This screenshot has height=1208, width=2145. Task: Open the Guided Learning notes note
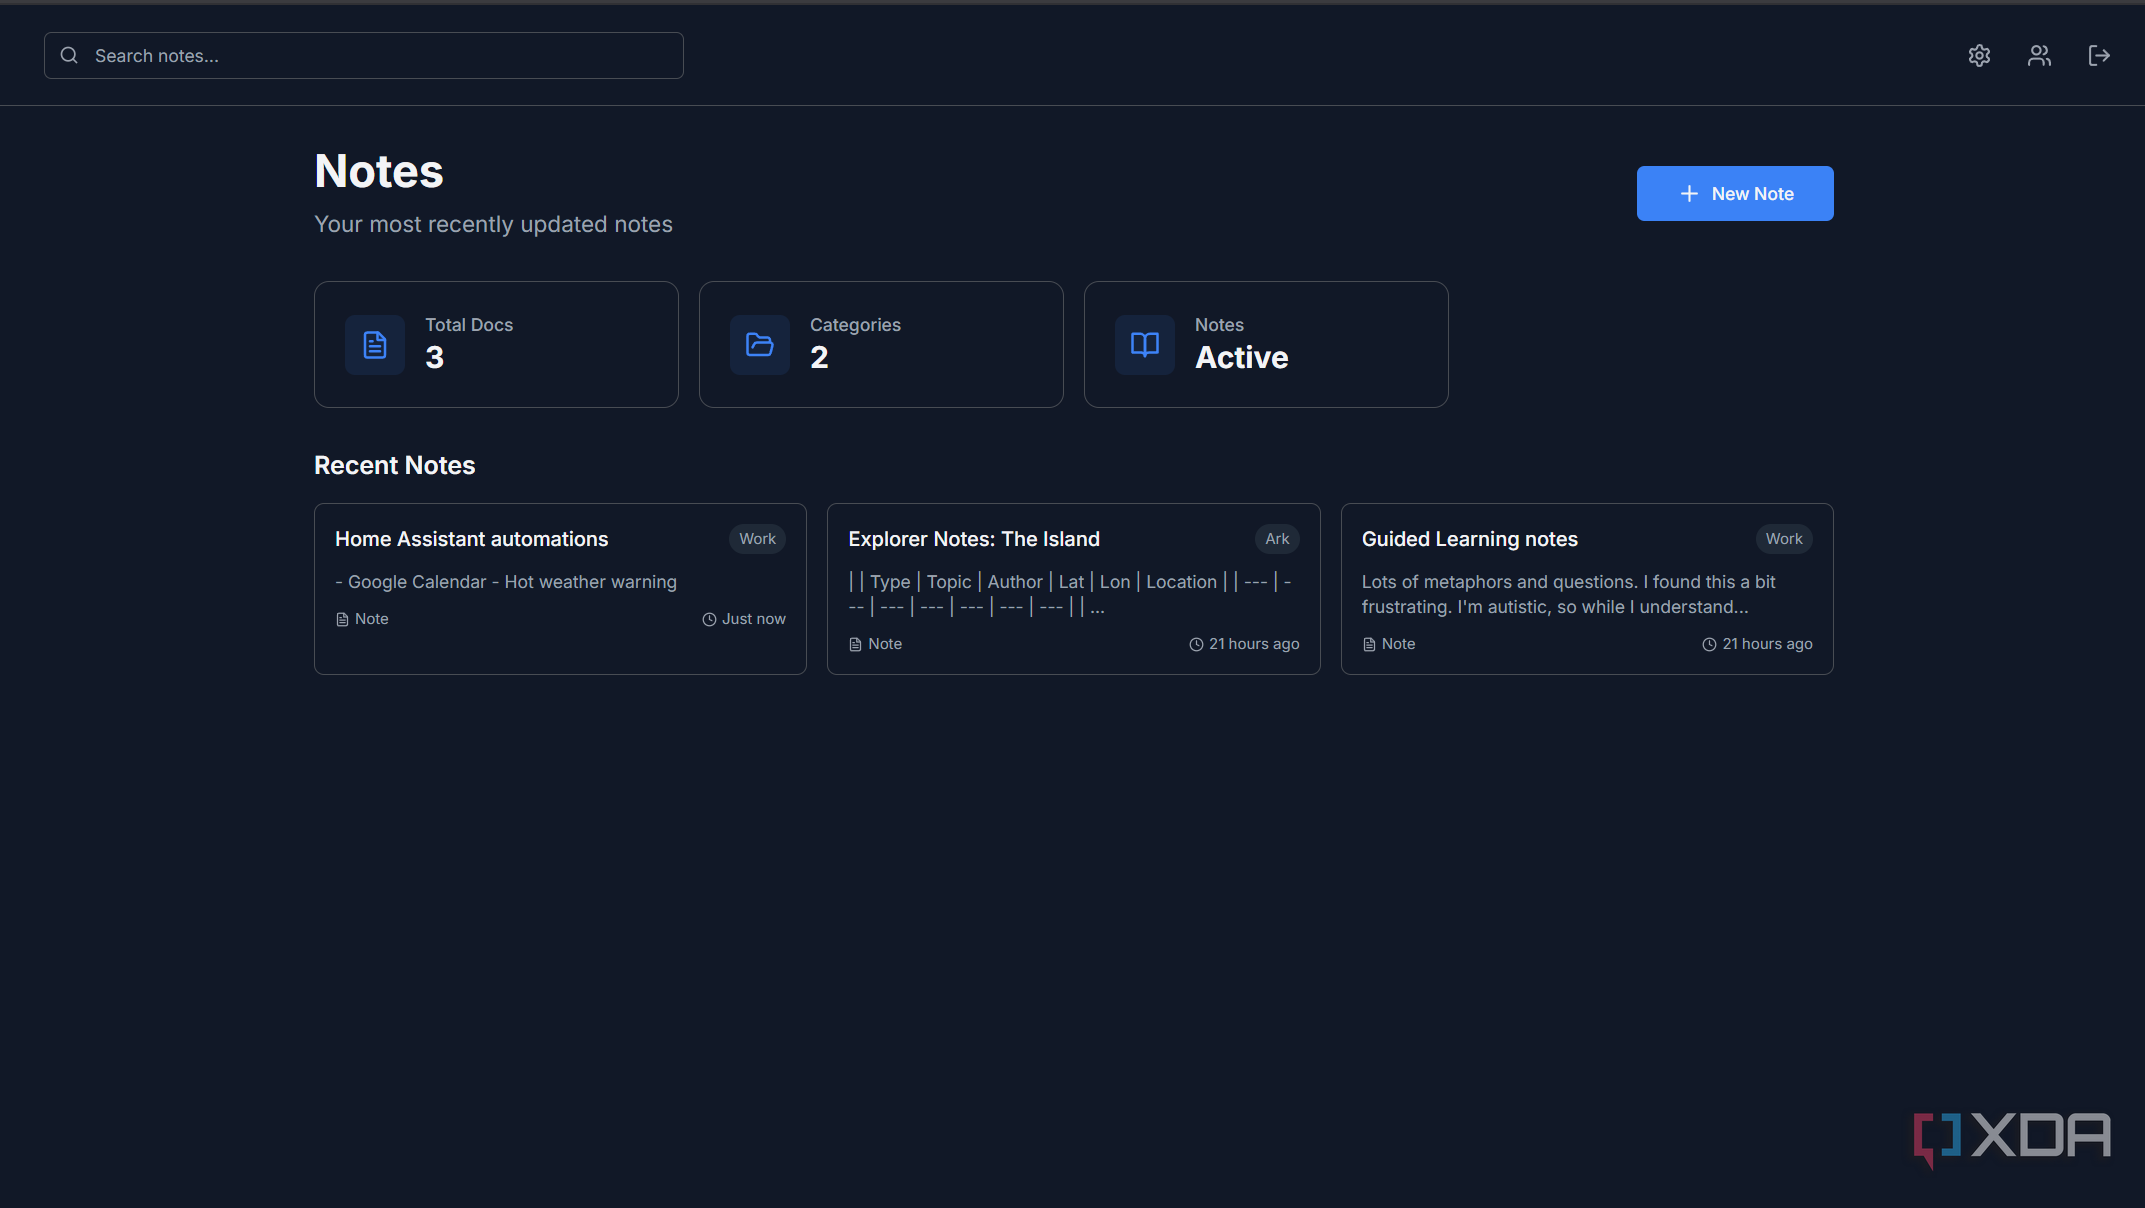pos(1587,589)
